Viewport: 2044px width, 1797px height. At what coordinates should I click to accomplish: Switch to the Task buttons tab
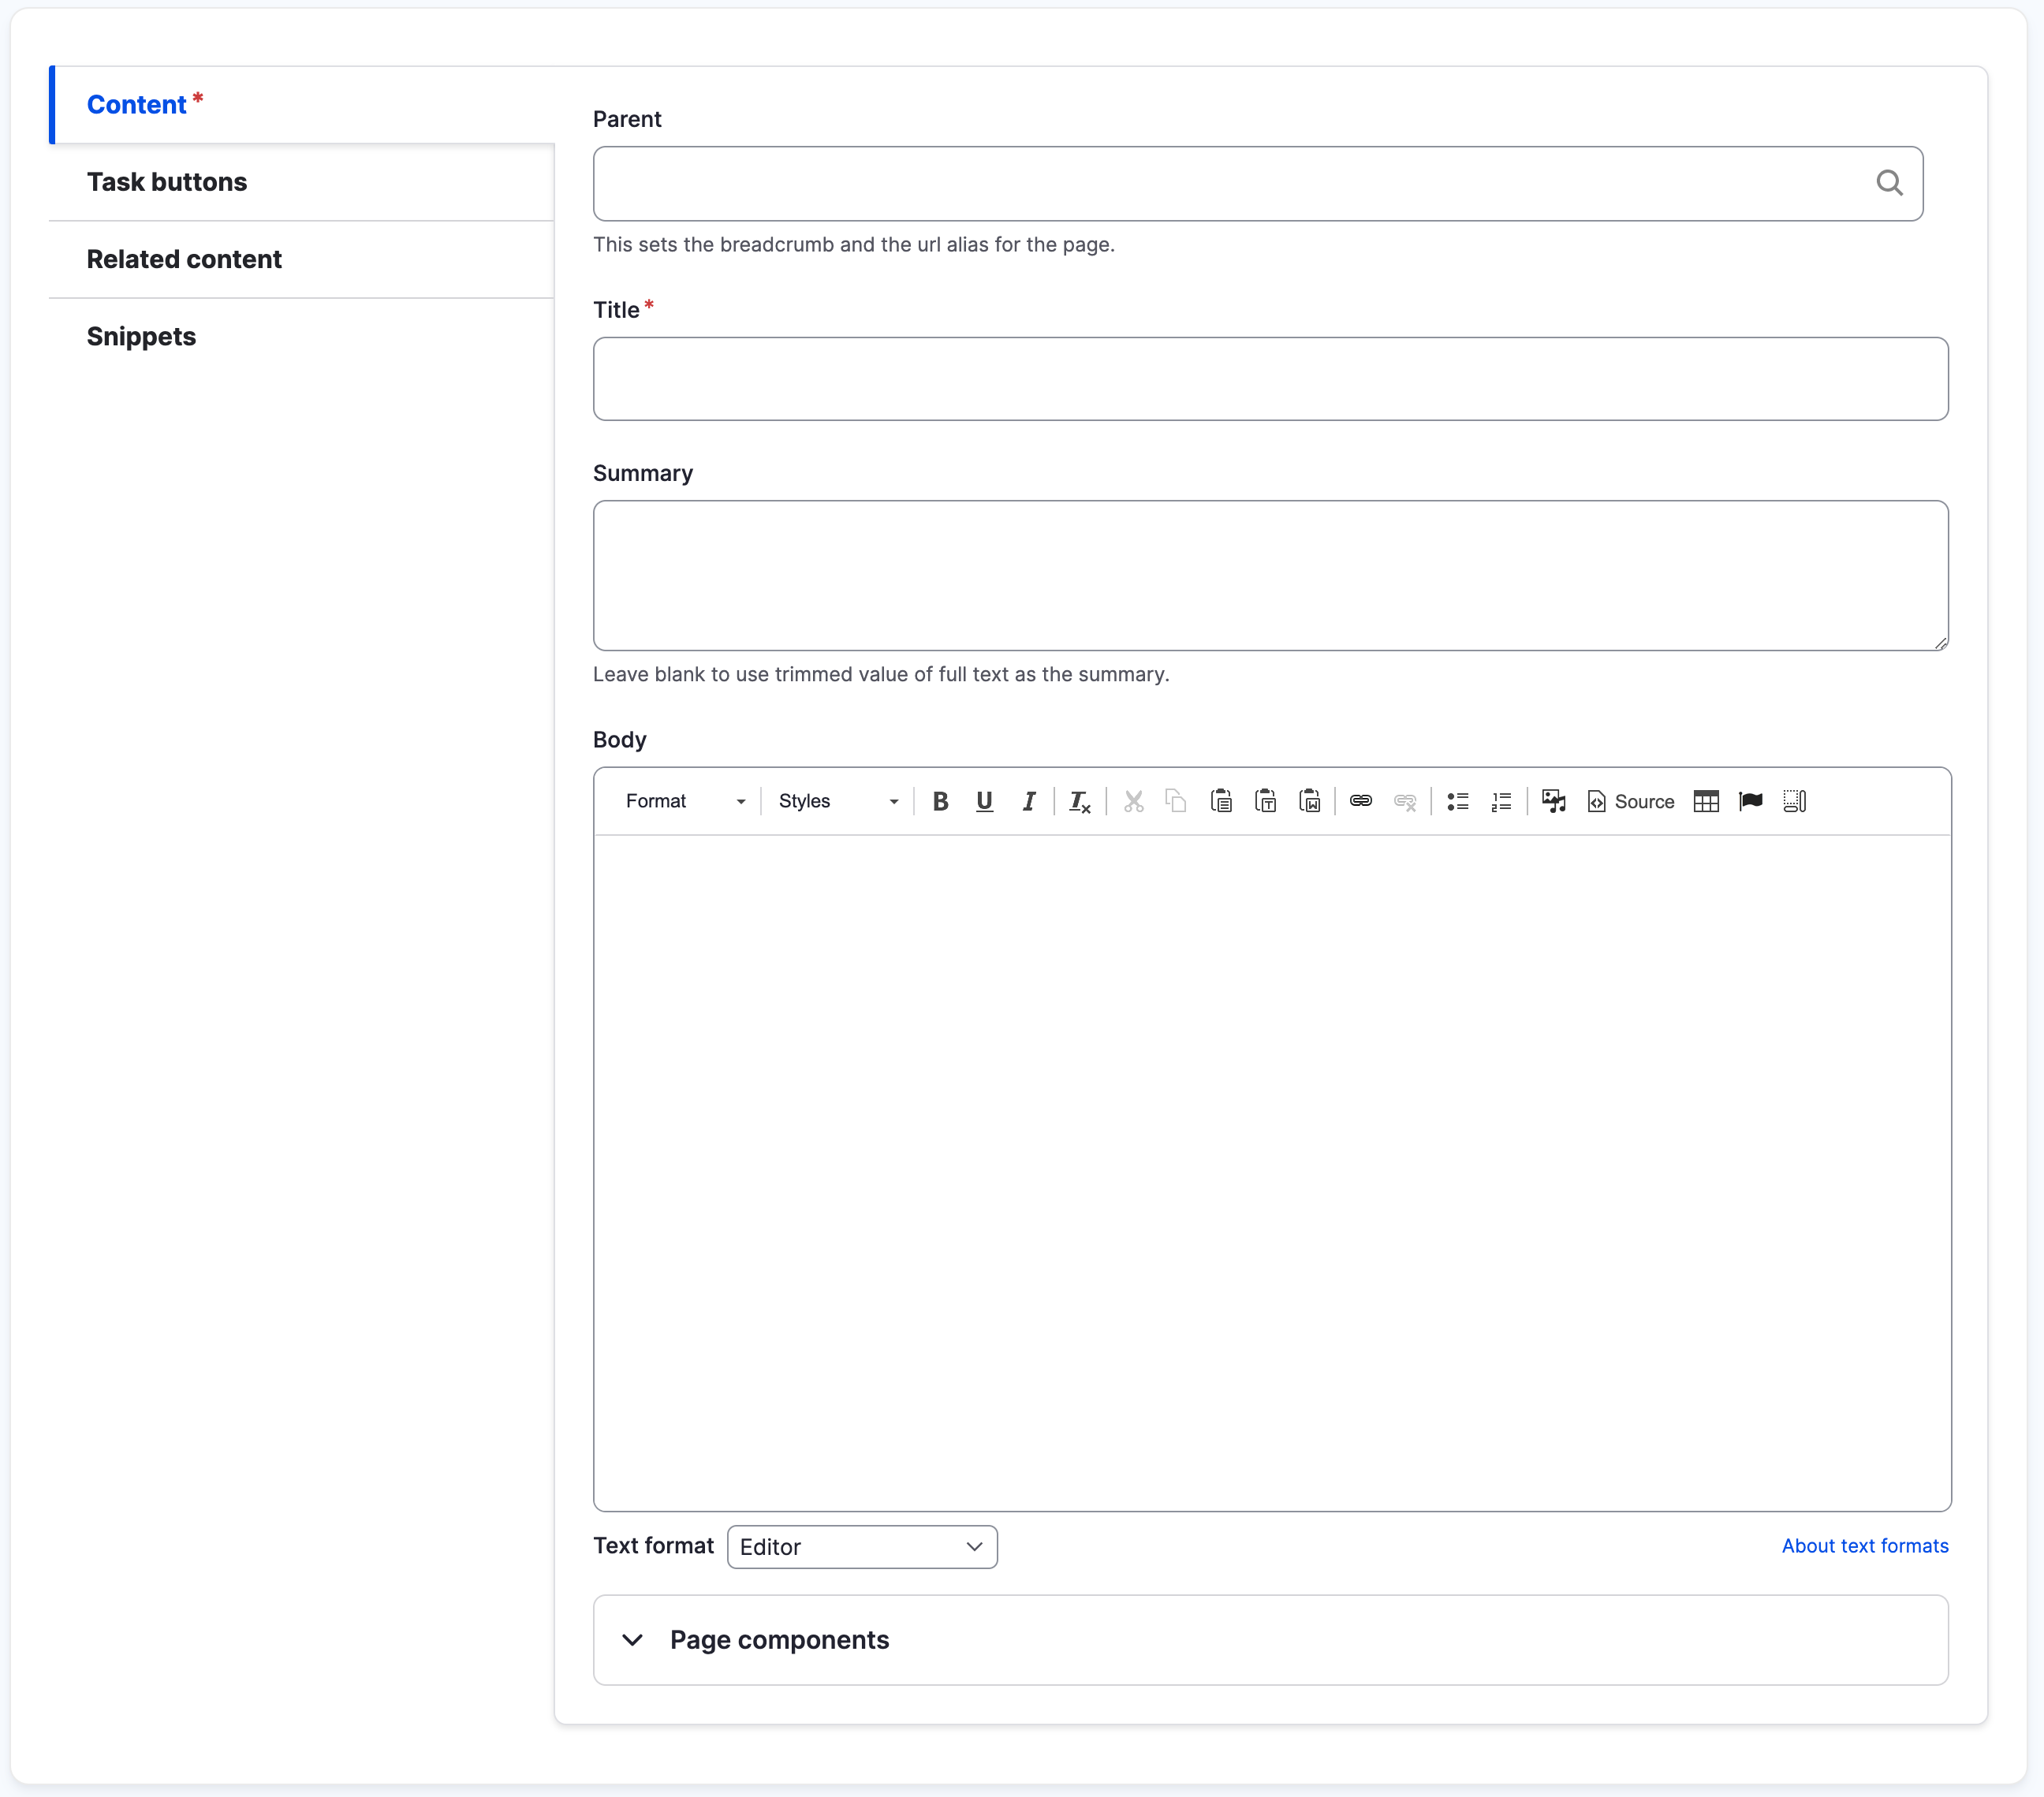point(167,182)
